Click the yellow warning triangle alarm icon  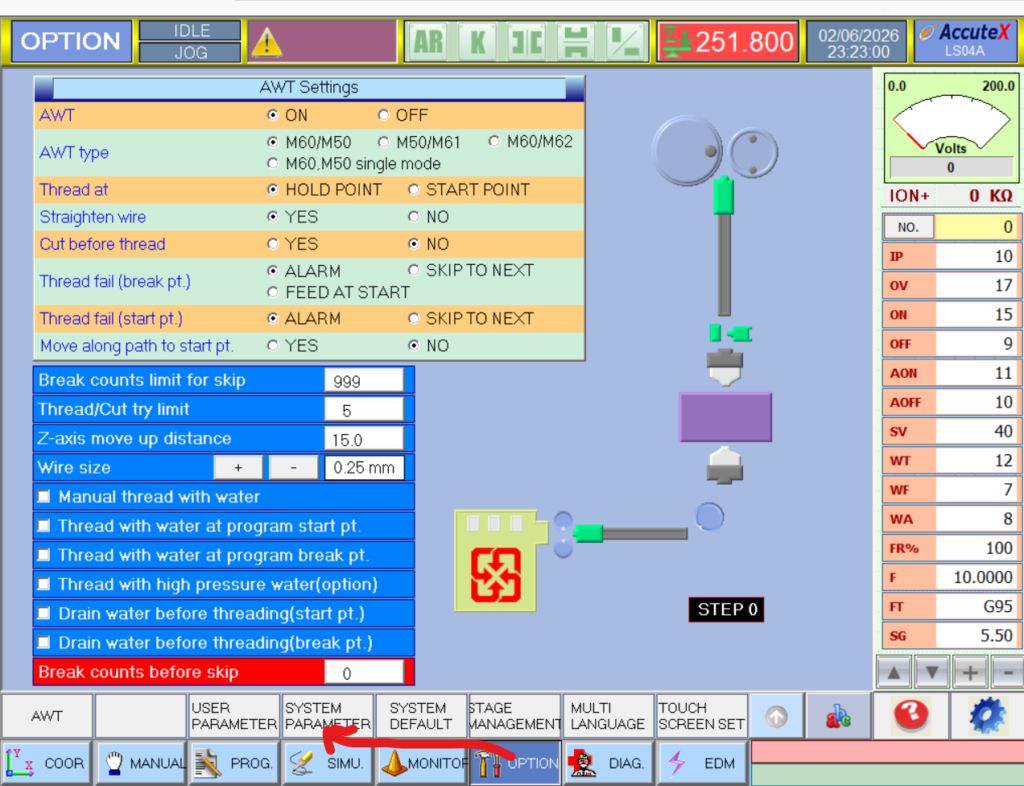pos(266,42)
